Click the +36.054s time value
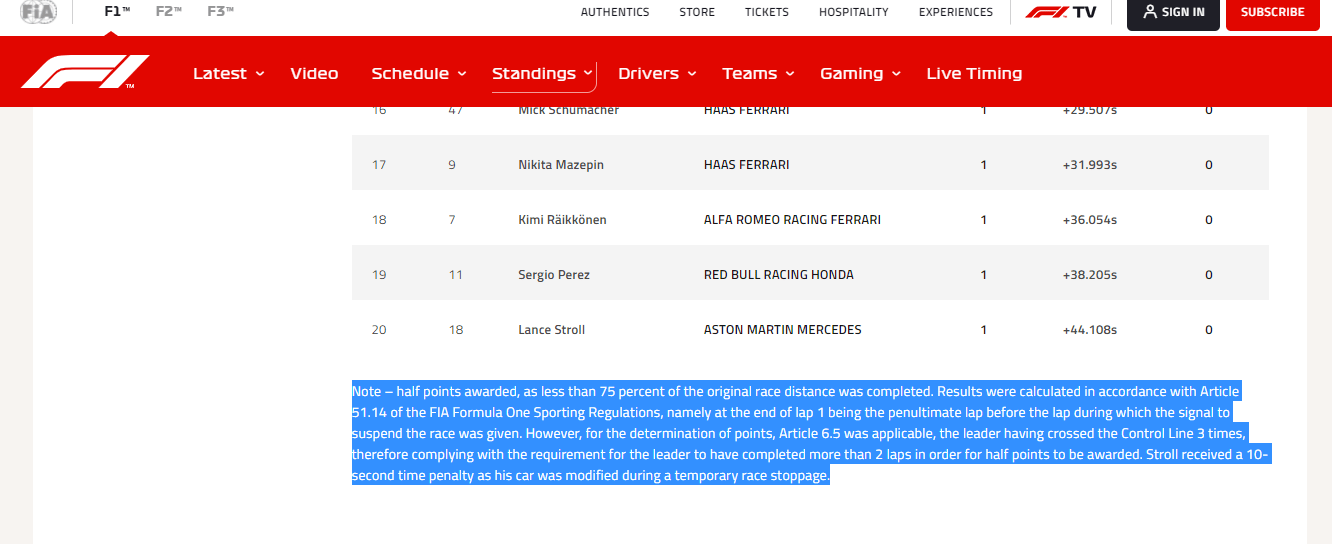The height and width of the screenshot is (544, 1332). click(1089, 220)
